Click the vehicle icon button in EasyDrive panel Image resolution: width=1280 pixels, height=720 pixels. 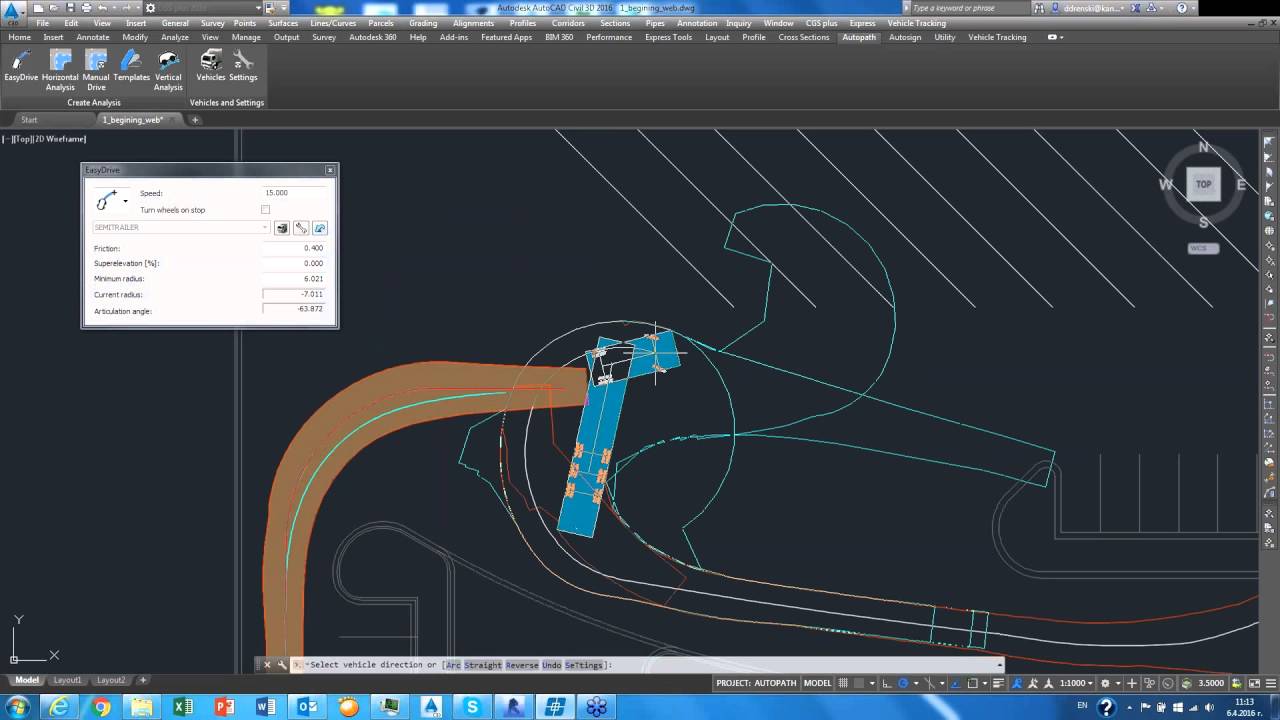pos(282,228)
